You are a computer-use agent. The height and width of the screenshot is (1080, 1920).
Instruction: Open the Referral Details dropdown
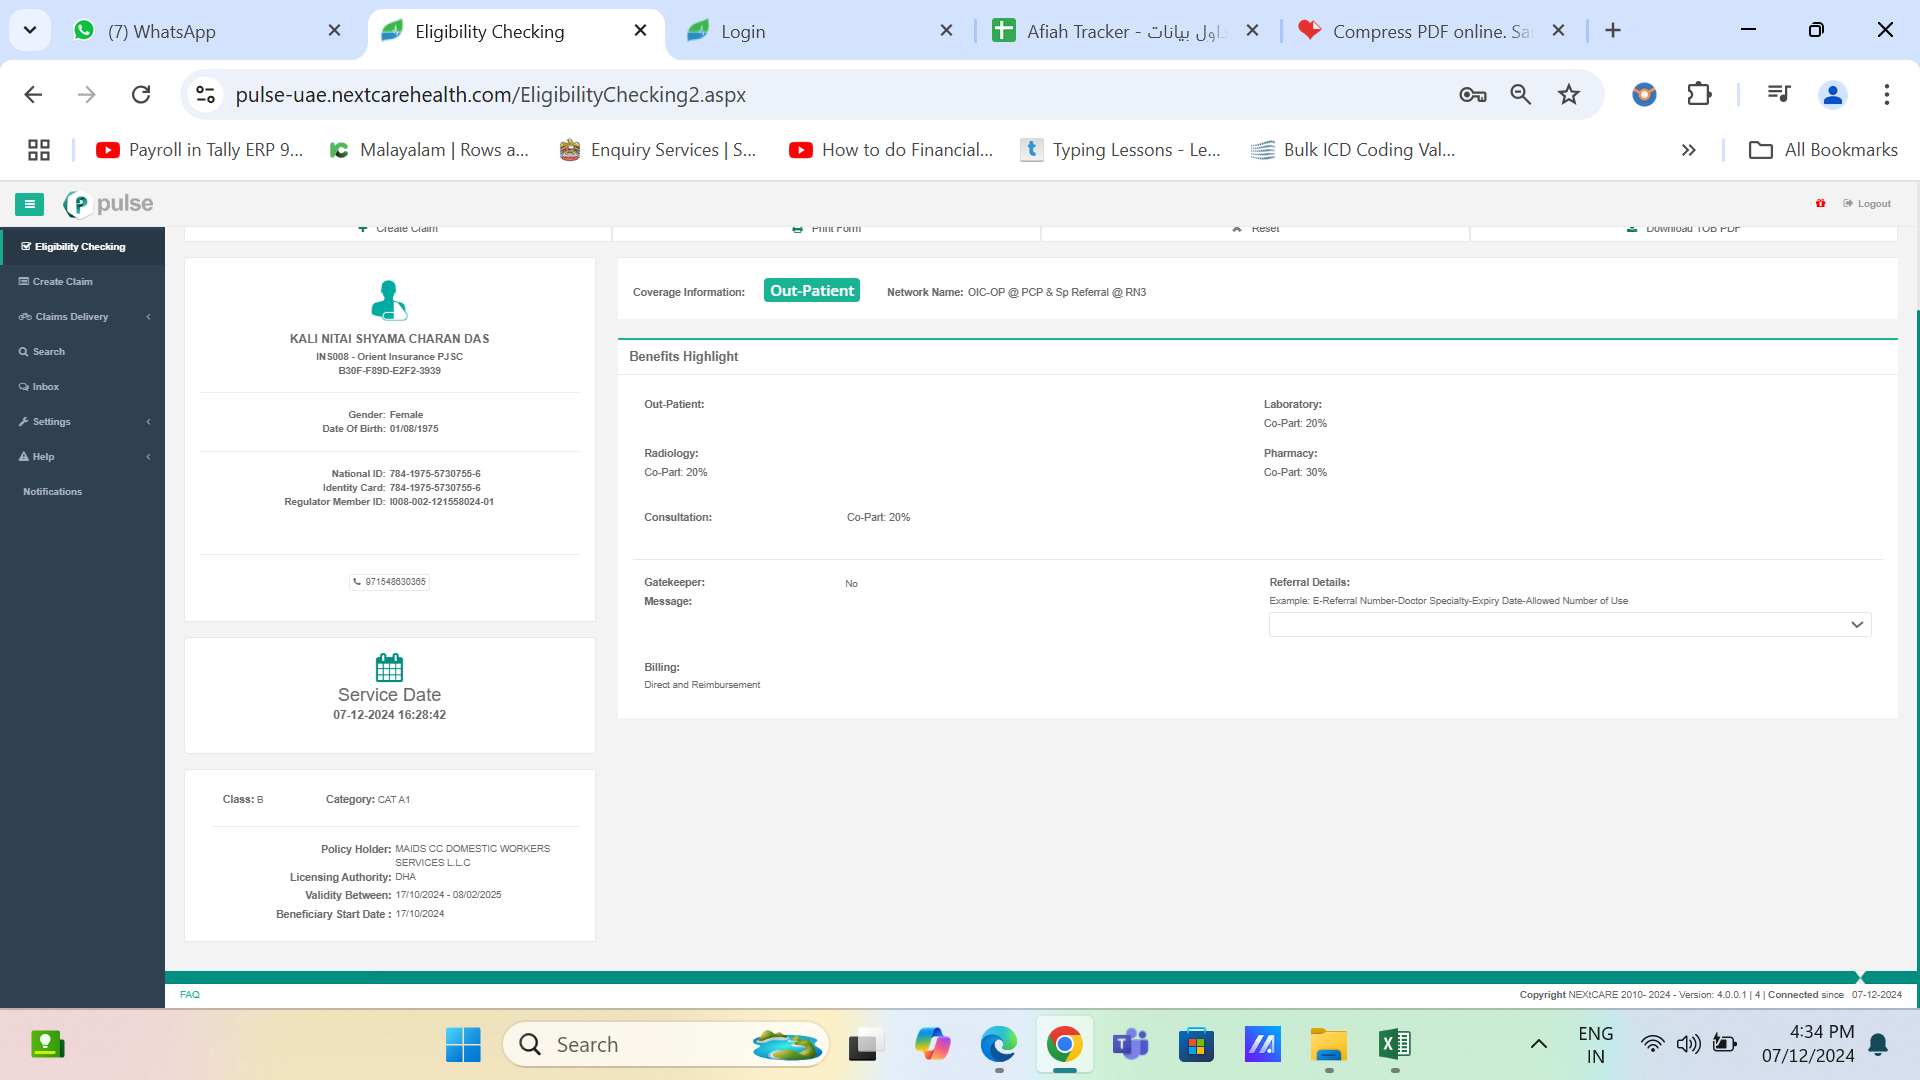click(x=1570, y=625)
